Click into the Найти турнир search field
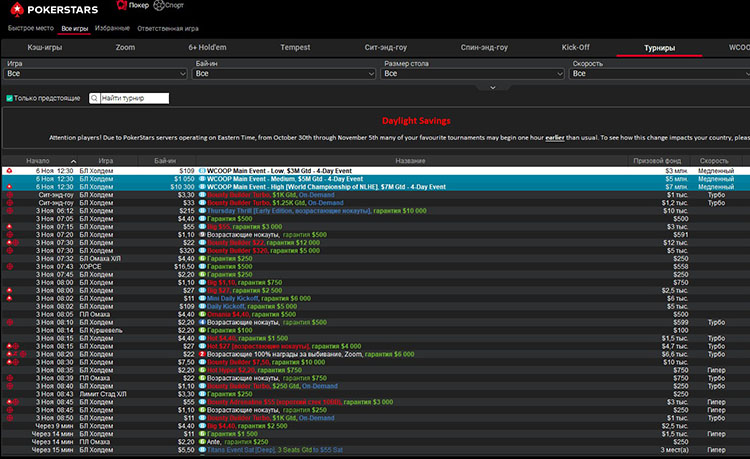The image size is (750, 459). (x=134, y=98)
